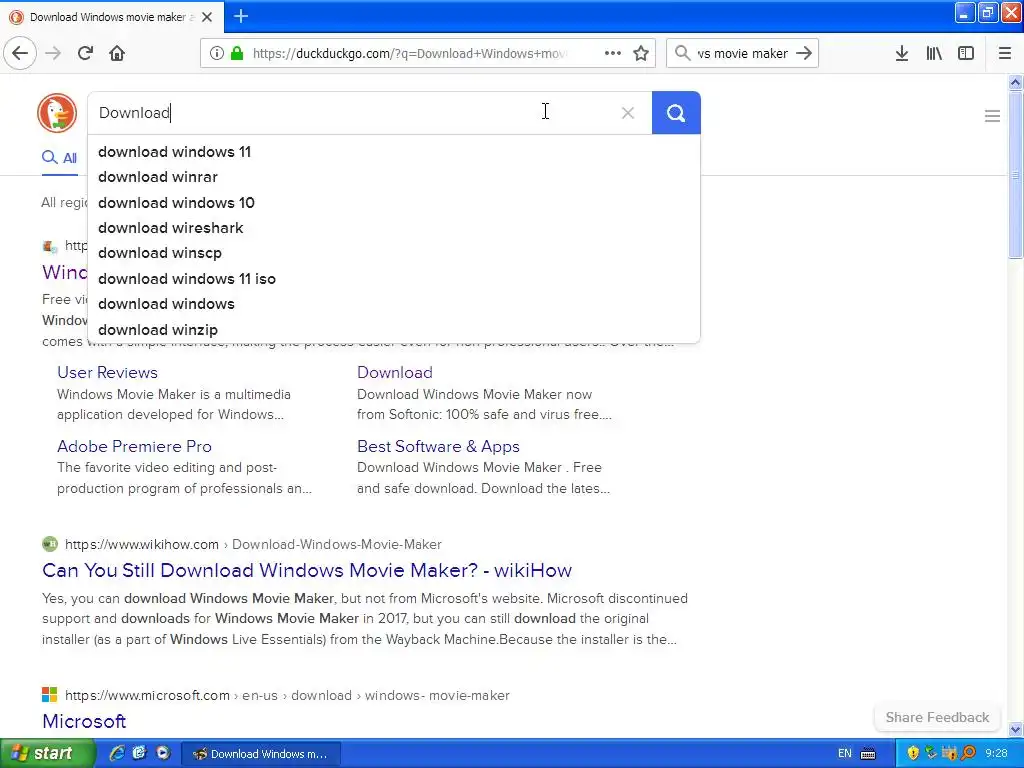Viewport: 1024px width, 768px height.
Task: Toggle the sidebar toolbar icon
Action: pos(966,53)
